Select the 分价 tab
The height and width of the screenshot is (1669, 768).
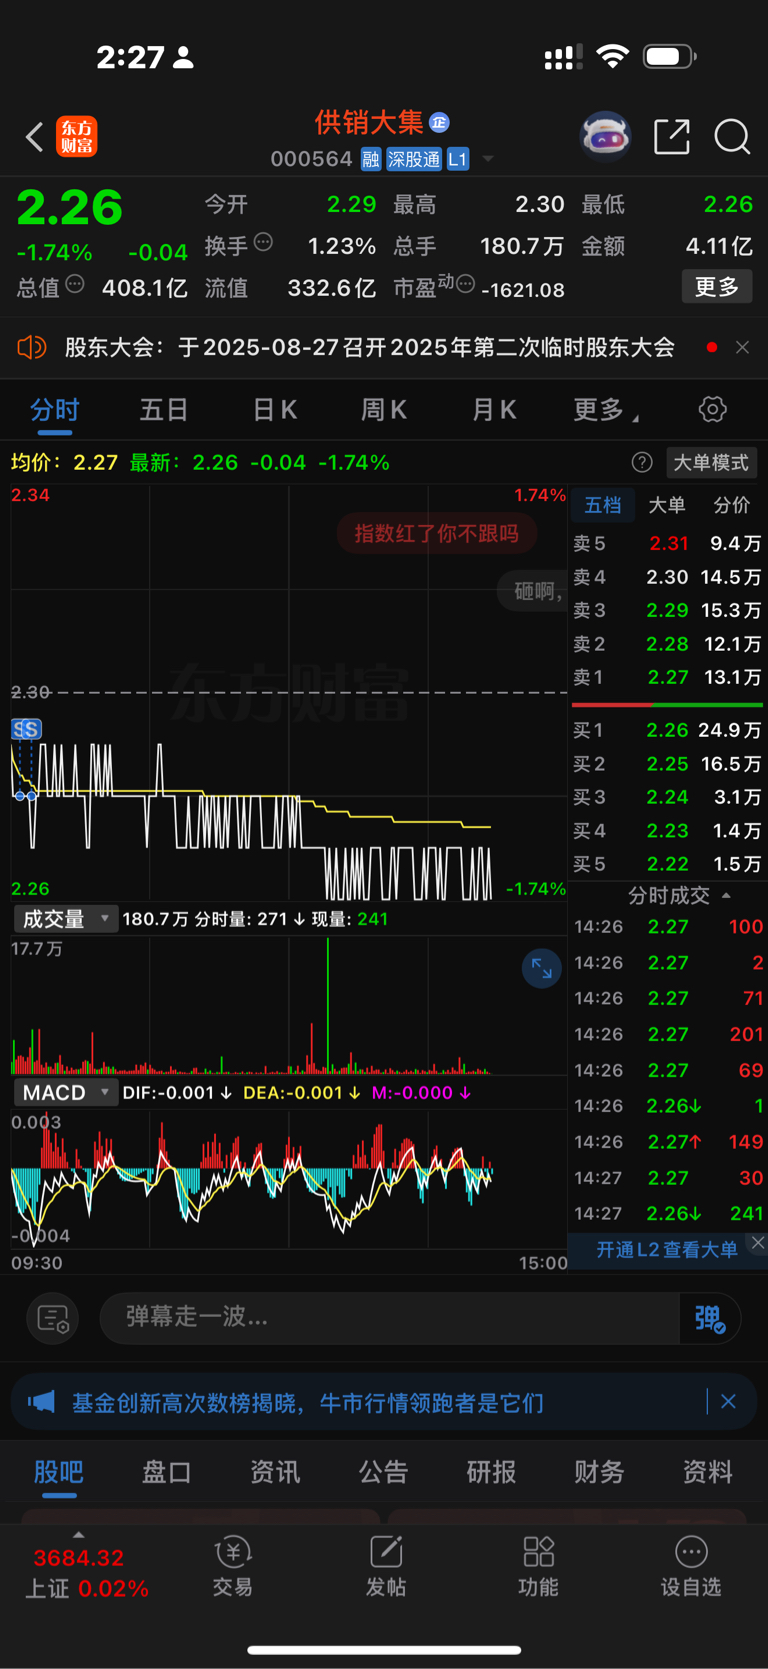coord(731,505)
